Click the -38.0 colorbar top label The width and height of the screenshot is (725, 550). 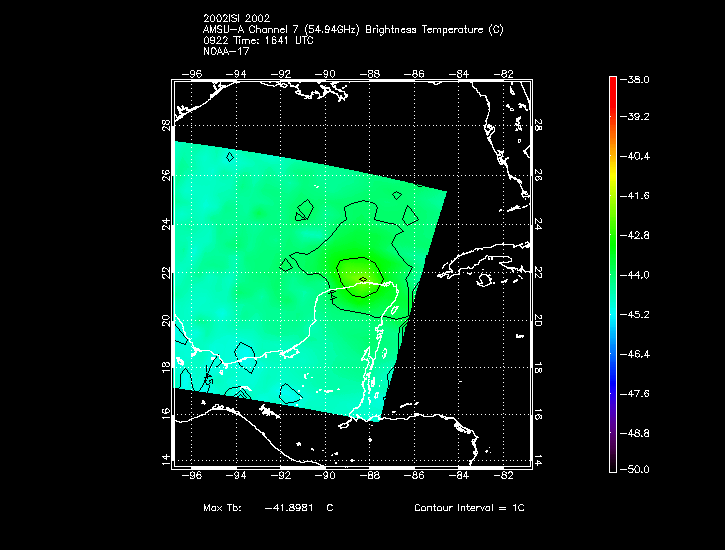pos(634,80)
